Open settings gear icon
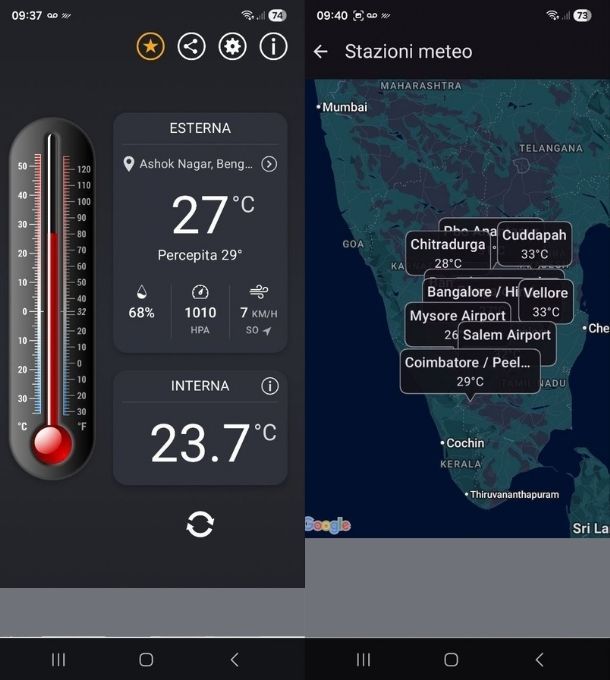 coord(232,46)
